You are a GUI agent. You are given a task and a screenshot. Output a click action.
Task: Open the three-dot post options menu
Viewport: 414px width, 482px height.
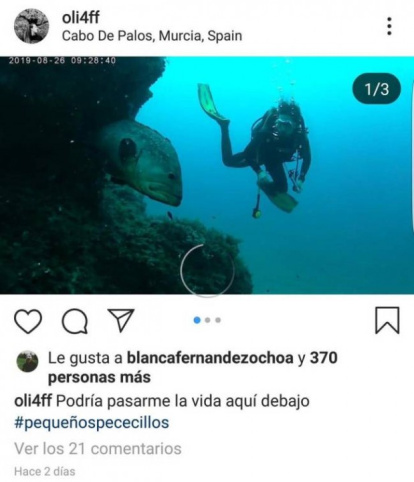coord(389,26)
